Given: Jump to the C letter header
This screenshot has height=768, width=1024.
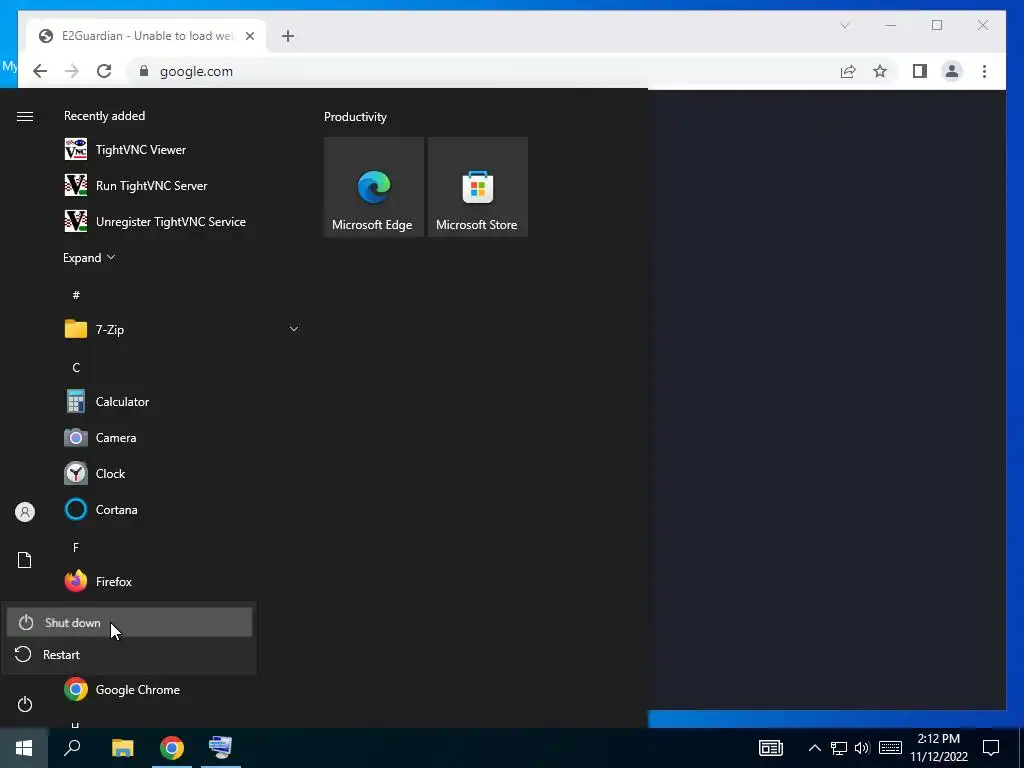Looking at the screenshot, I should point(76,367).
